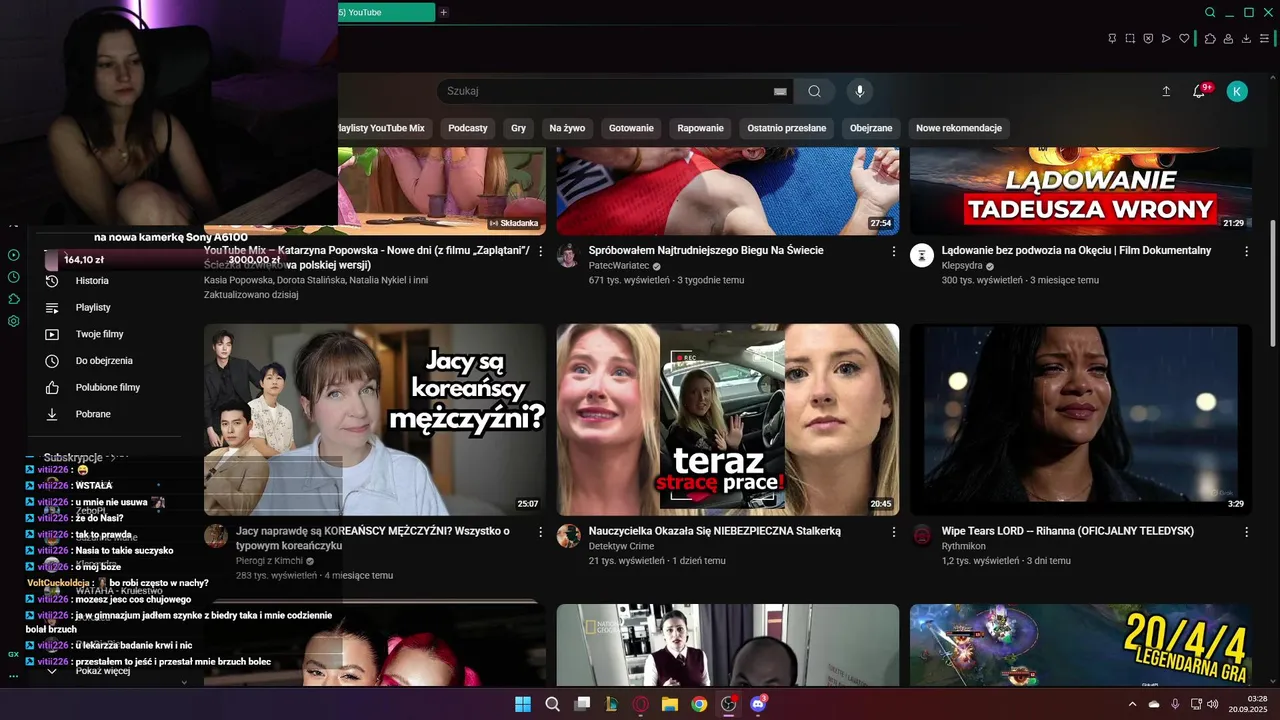
Task: Open the browser profile account icon
Action: pyautogui.click(x=1228, y=39)
